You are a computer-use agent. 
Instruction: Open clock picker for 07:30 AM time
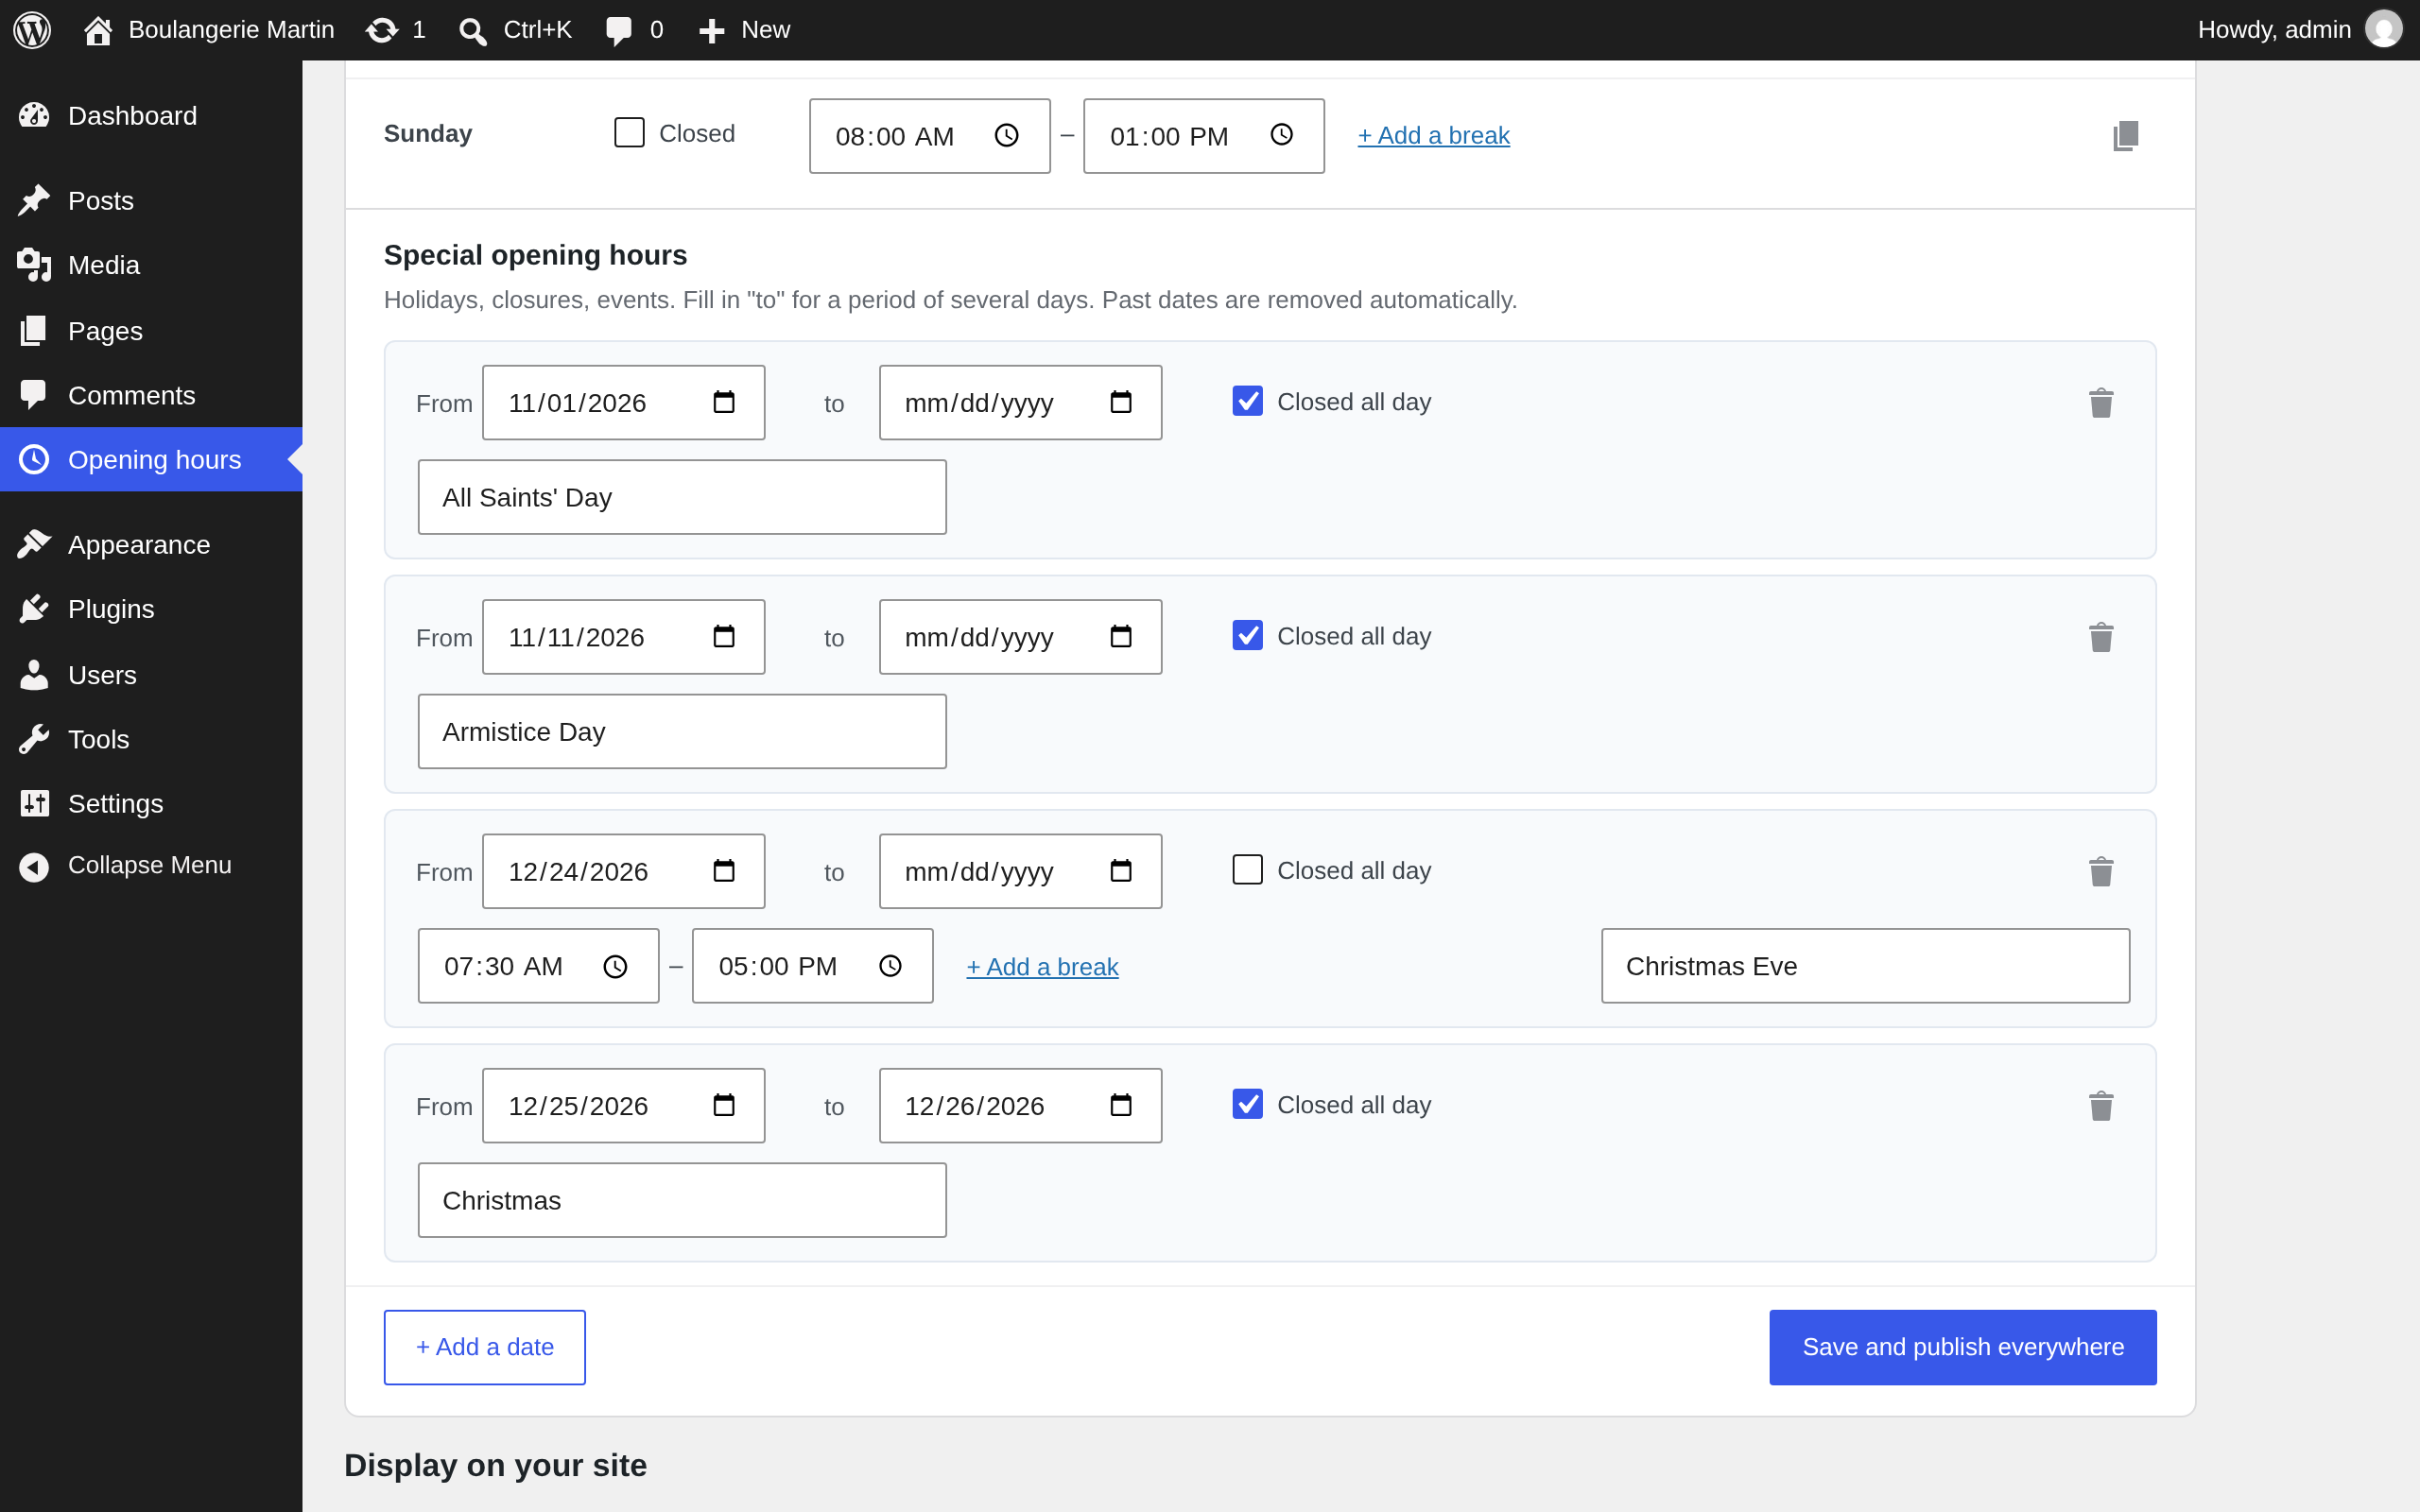[615, 966]
